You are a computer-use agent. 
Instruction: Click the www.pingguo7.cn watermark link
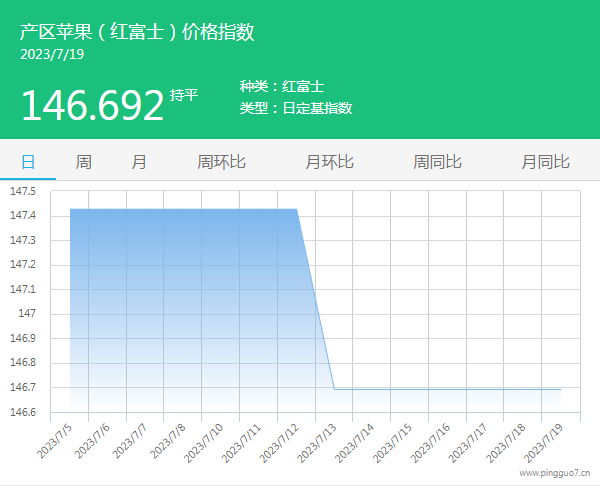[x=555, y=473]
